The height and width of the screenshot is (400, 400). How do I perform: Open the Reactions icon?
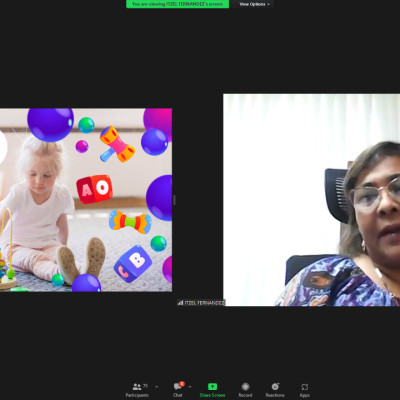point(275,387)
